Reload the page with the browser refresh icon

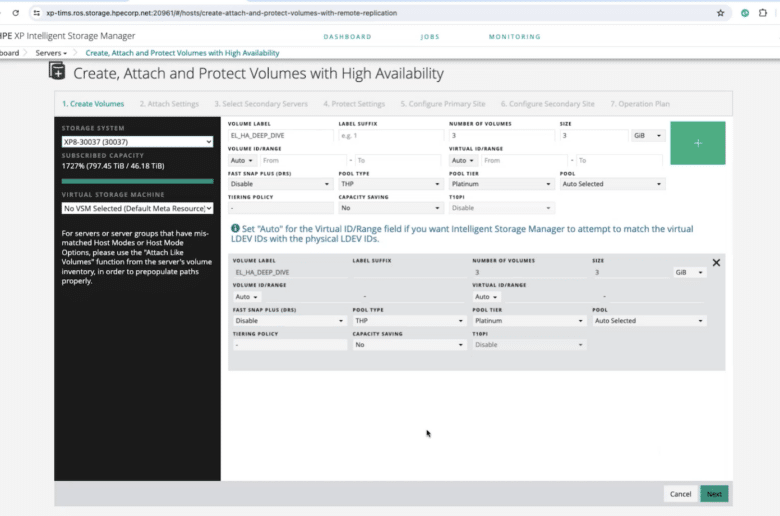point(15,13)
